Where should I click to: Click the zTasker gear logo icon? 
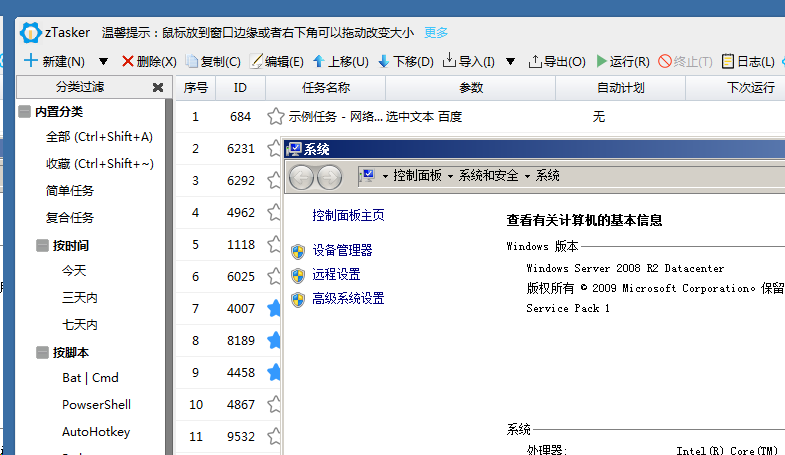point(30,33)
